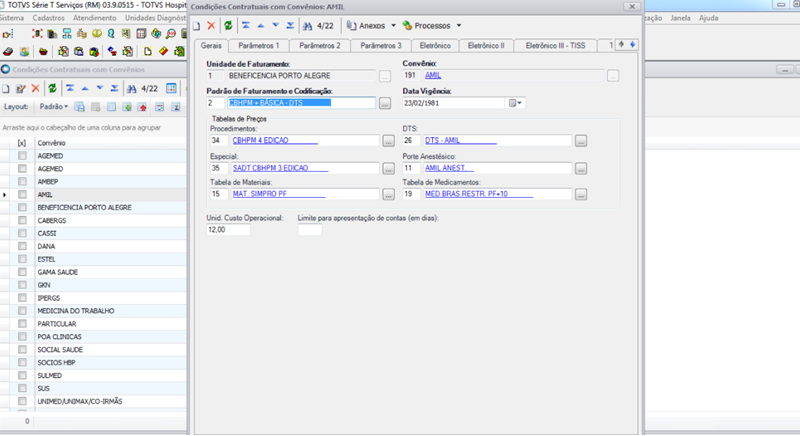
Task: Open lookup button for Porte Anestésico
Action: [x=581, y=169]
